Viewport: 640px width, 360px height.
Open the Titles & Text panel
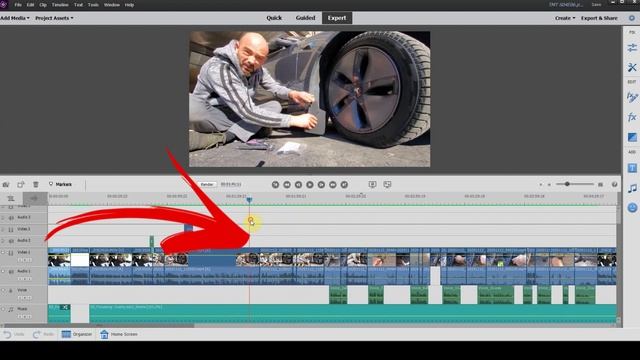(632, 168)
